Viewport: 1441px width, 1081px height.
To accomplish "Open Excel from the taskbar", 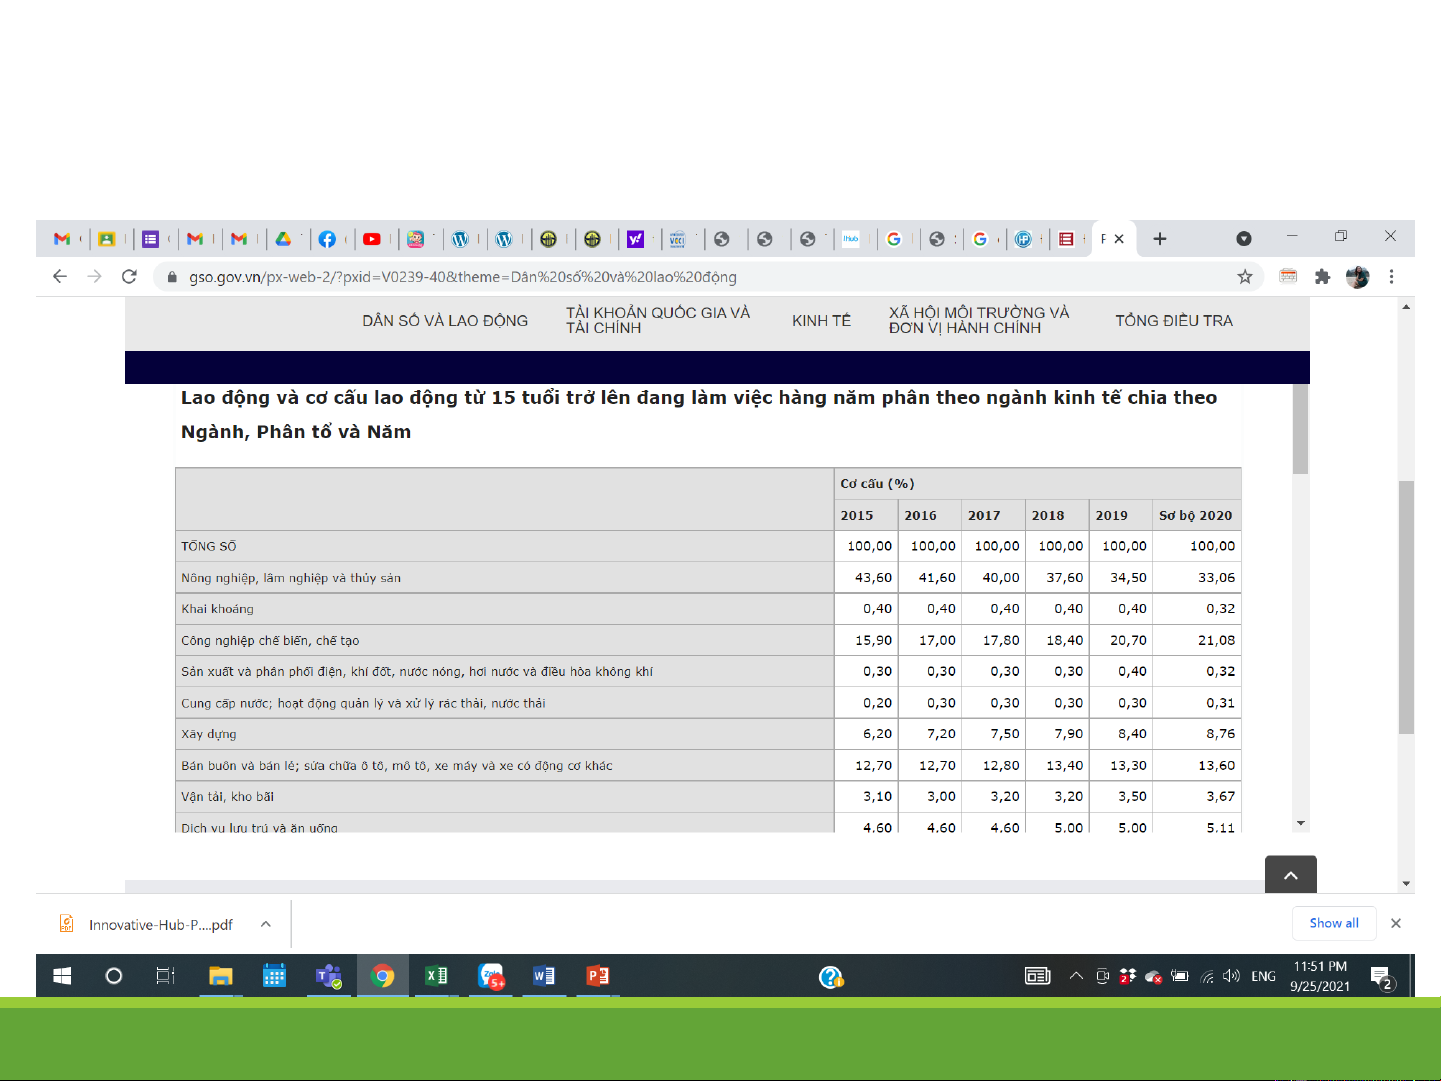I will pyautogui.click(x=437, y=976).
